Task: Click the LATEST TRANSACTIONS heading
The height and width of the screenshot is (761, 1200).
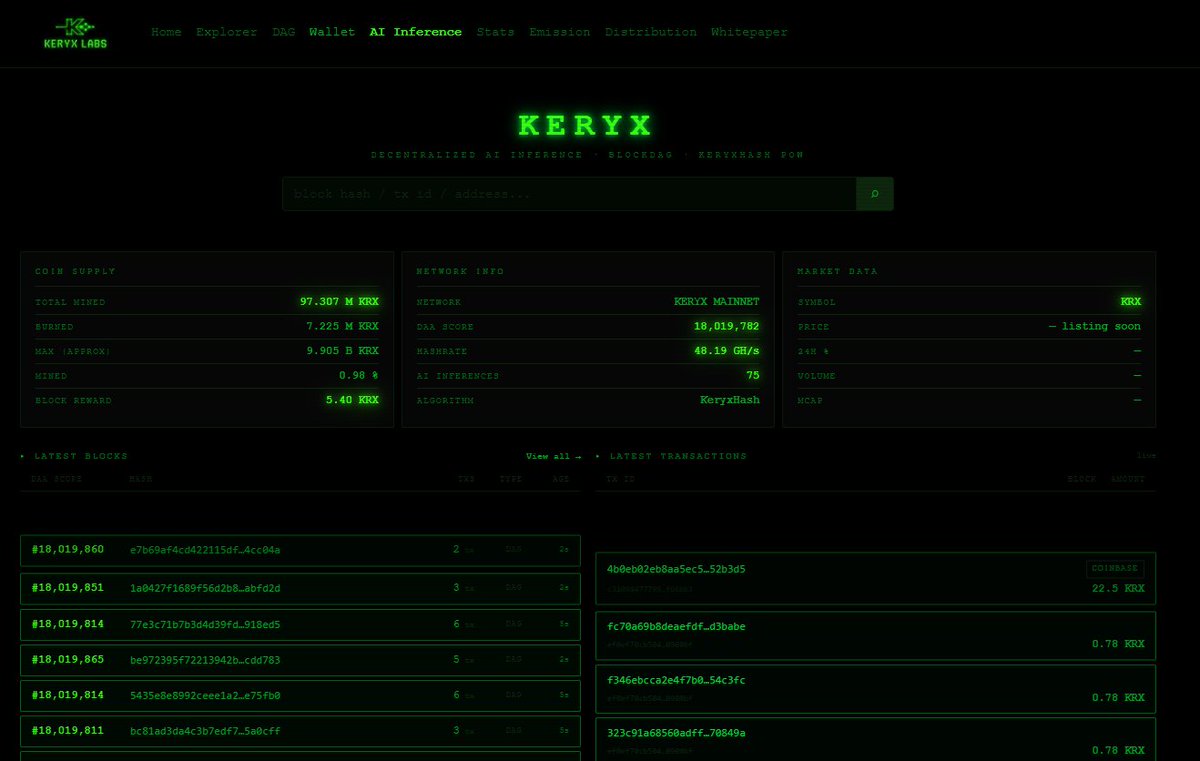Action: (x=677, y=456)
